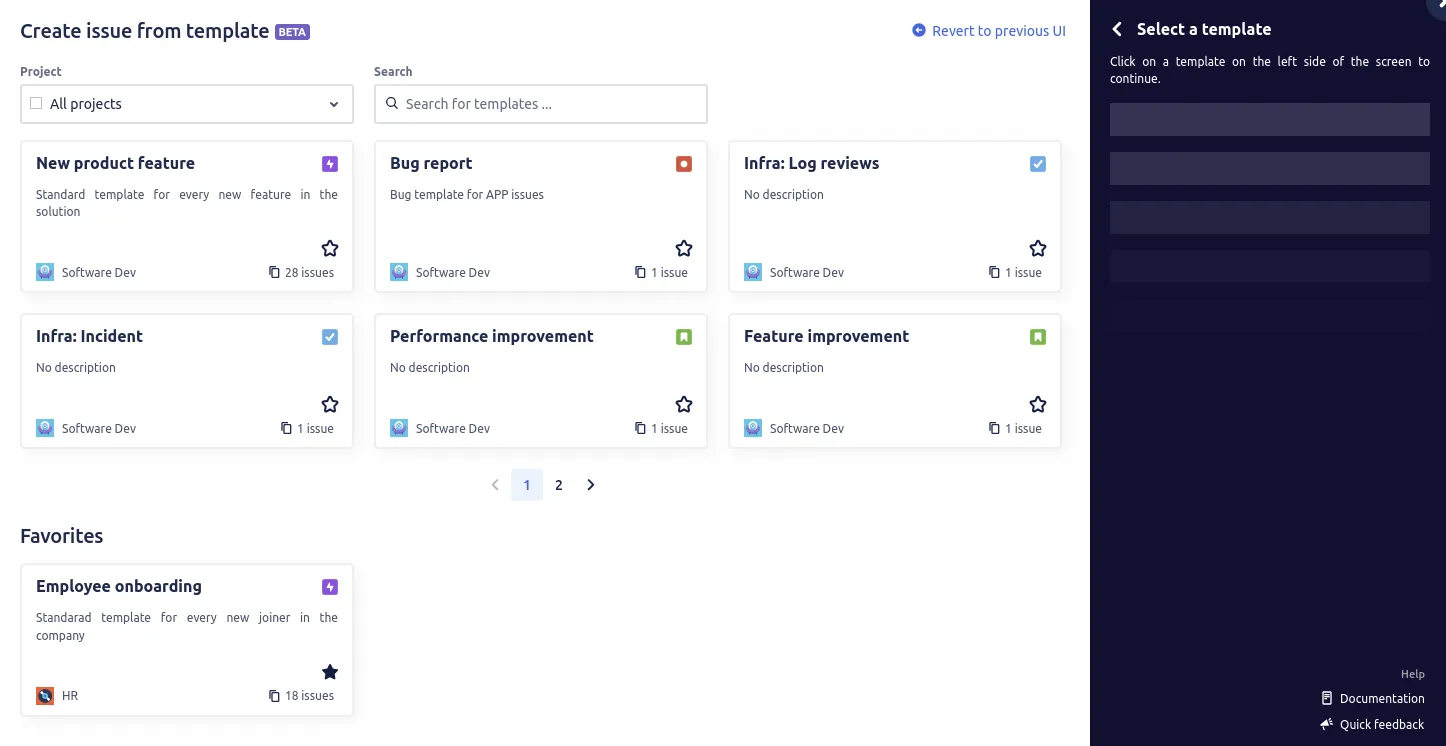Image resolution: width=1446 pixels, height=746 pixels.
Task: Click the Revert to previous UI arrow icon
Action: [x=919, y=30]
